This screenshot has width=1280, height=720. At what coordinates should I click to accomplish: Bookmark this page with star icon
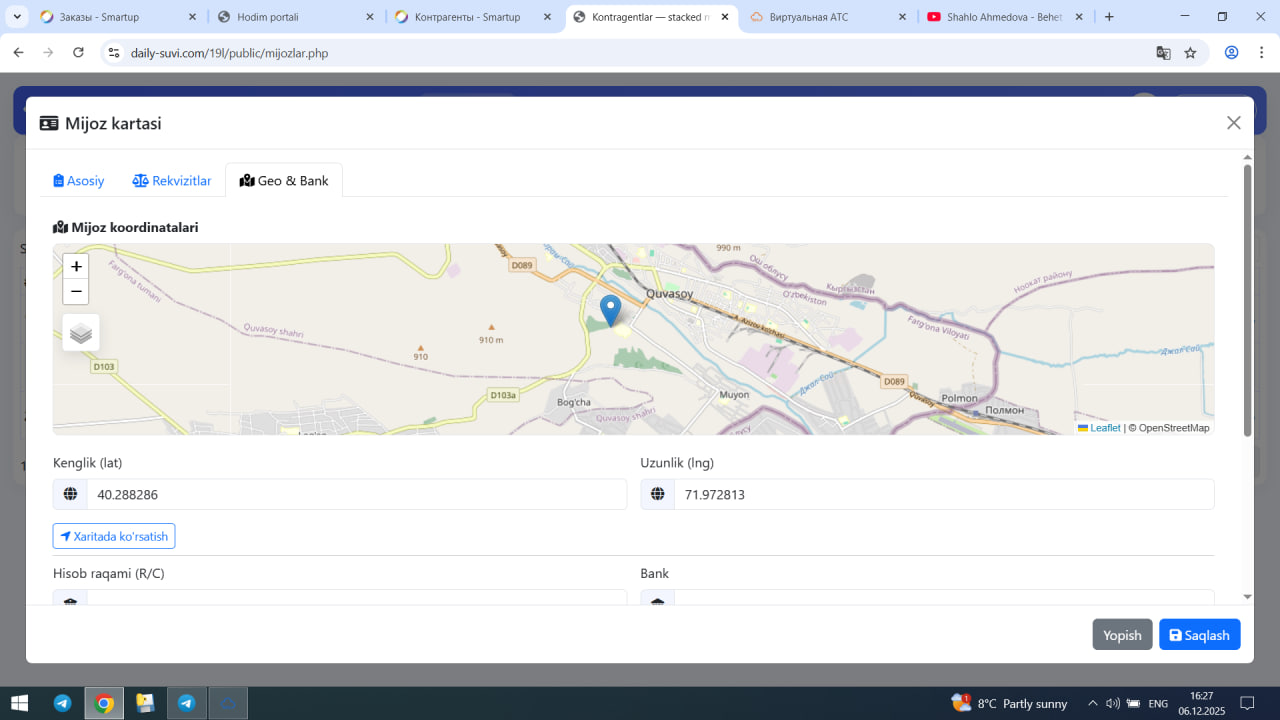click(1190, 53)
